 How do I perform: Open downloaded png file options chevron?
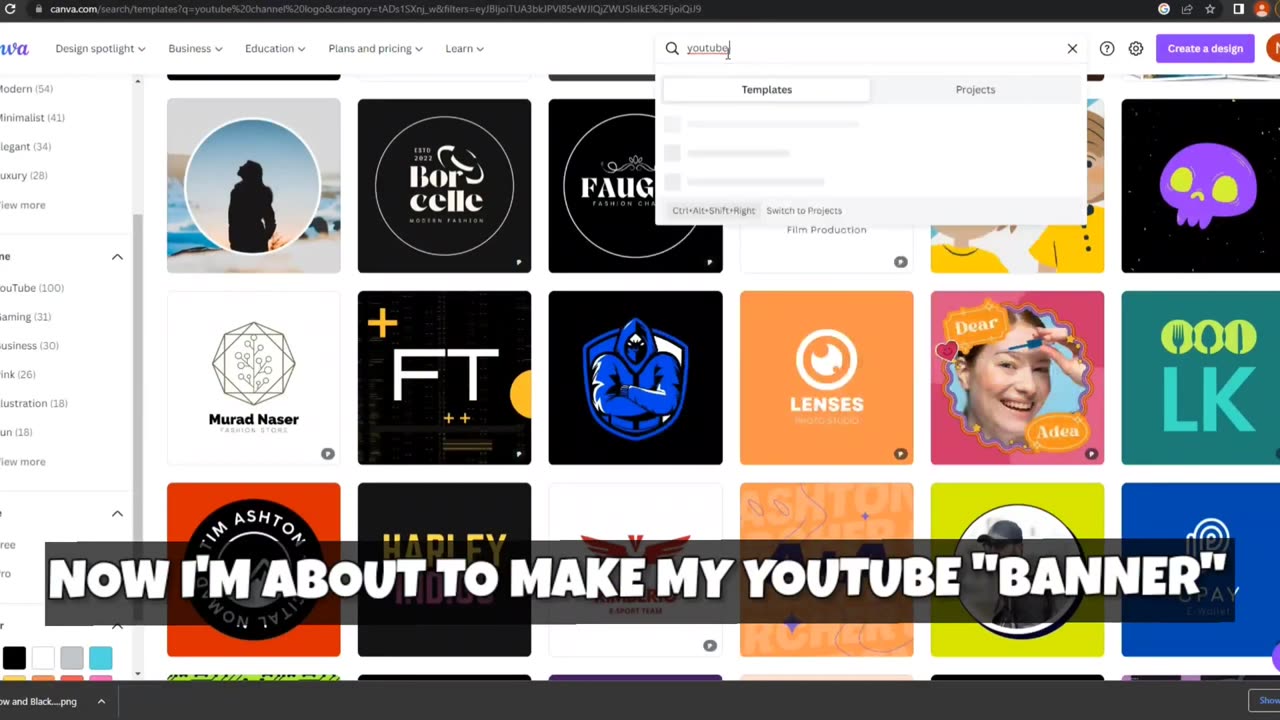coord(101,701)
